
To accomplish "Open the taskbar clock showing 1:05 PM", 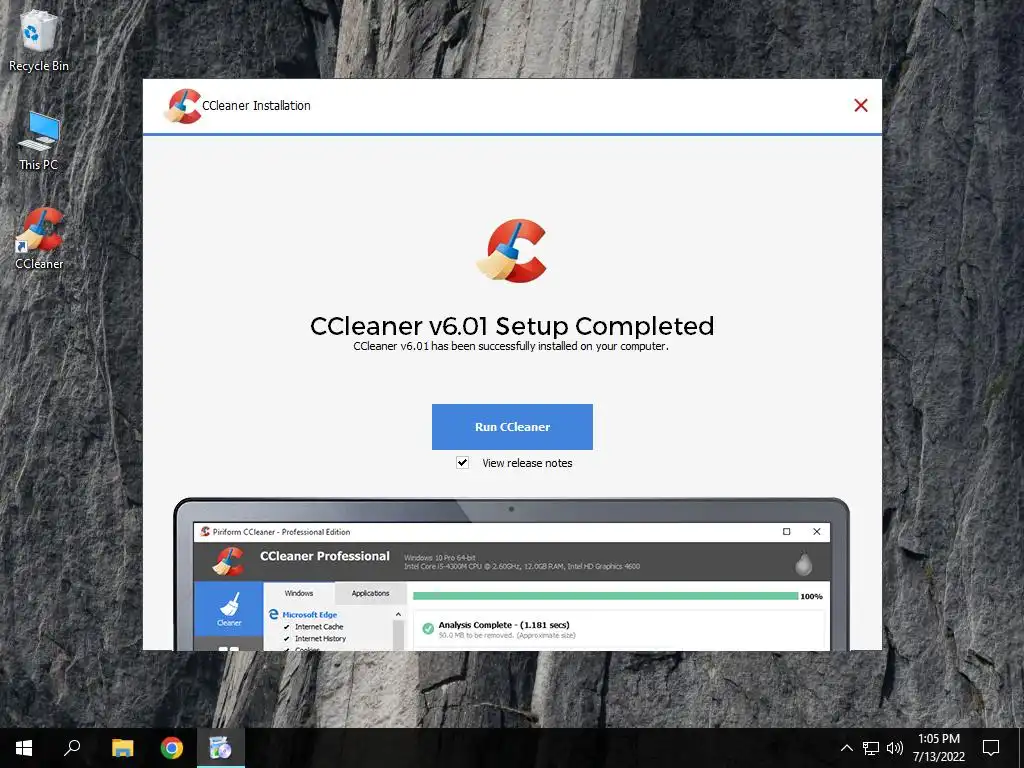I will pos(938,748).
